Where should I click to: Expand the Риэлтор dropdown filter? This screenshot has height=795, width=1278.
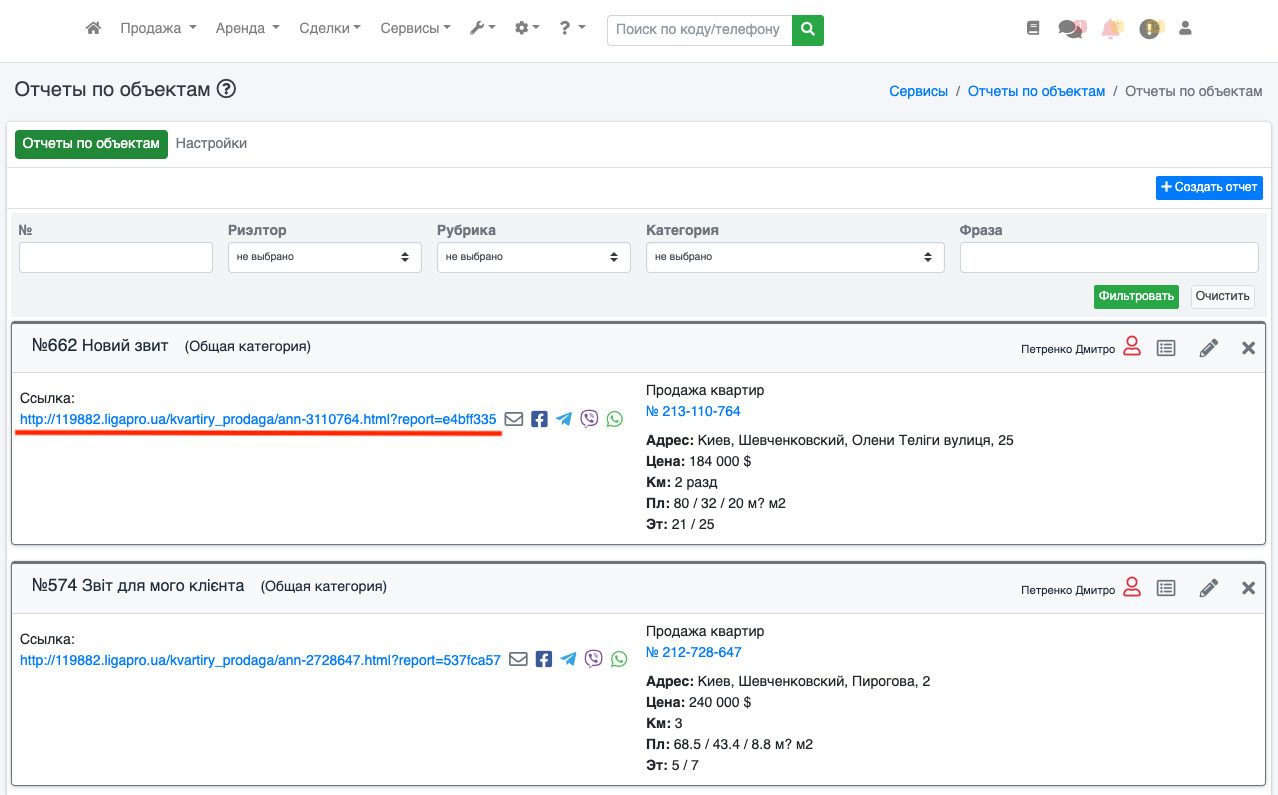(x=324, y=257)
